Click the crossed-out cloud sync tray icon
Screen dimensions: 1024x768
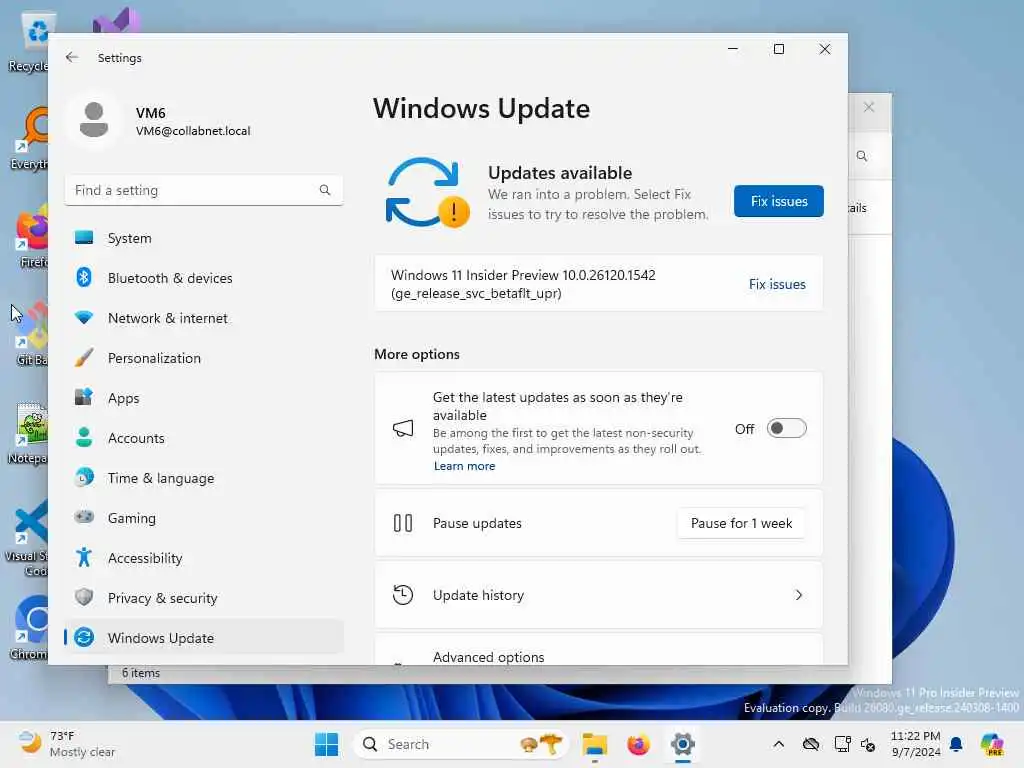point(810,744)
